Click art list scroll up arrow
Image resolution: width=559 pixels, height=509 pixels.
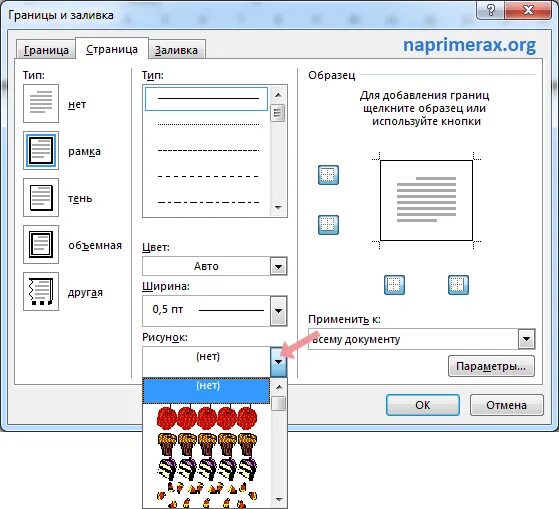[279, 387]
